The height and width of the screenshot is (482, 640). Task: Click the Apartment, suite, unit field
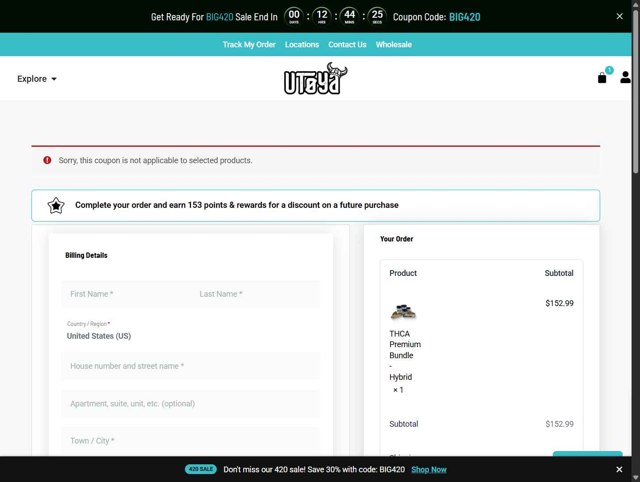click(191, 404)
